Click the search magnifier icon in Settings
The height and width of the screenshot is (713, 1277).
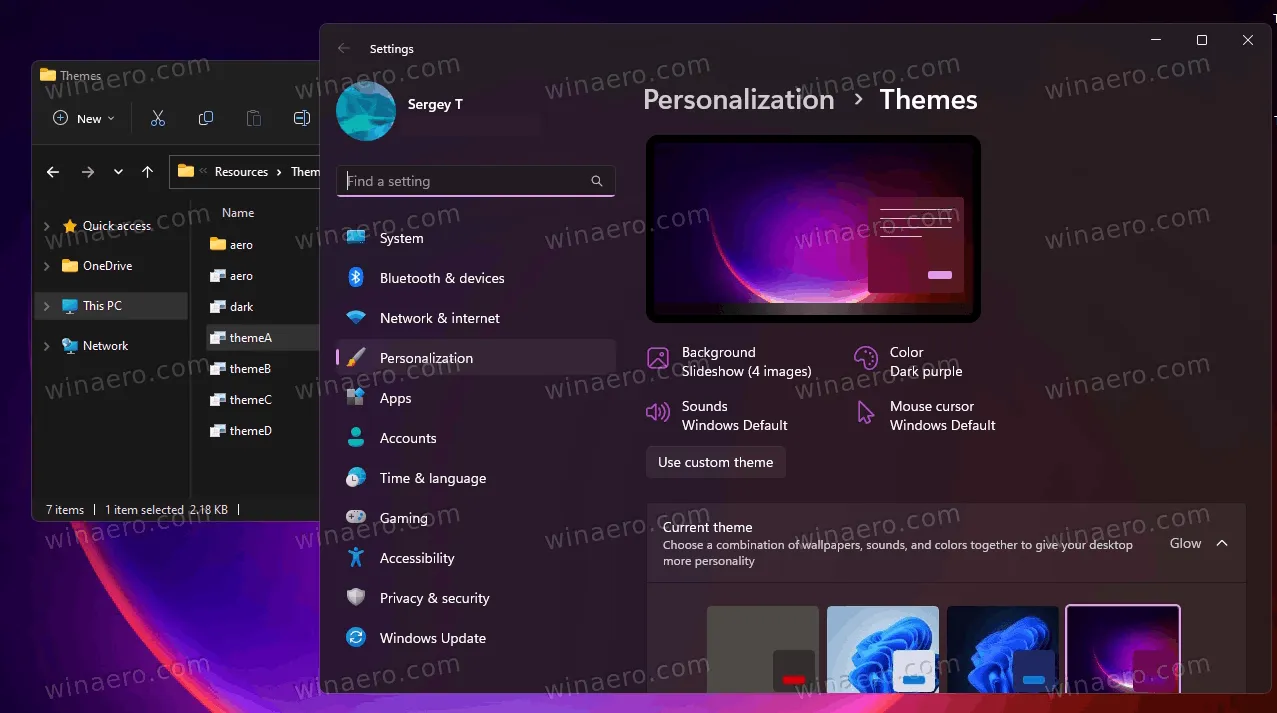pyautogui.click(x=597, y=181)
